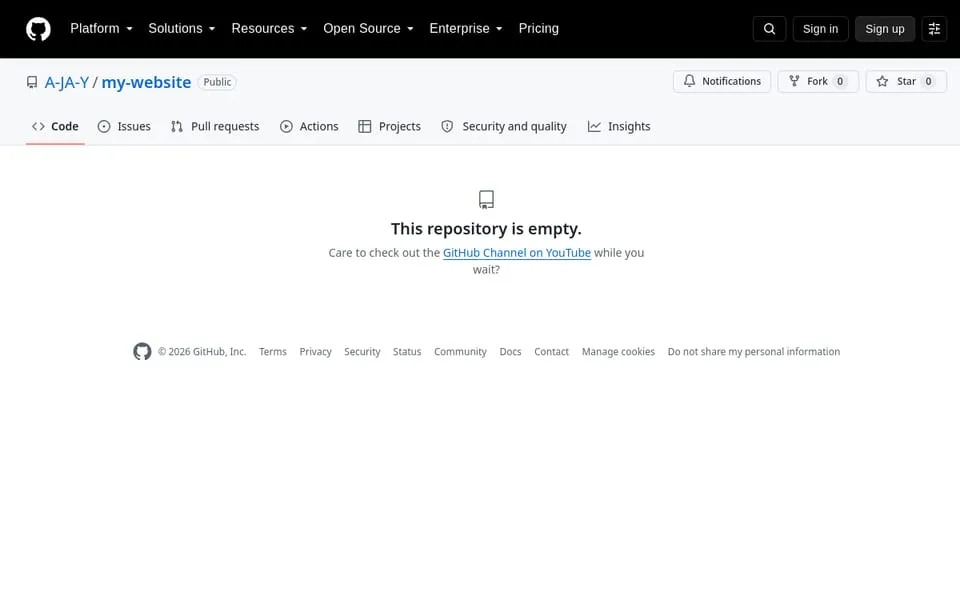The width and height of the screenshot is (960, 600).
Task: Open the A-JA-Y owner profile link
Action: pyautogui.click(x=67, y=82)
